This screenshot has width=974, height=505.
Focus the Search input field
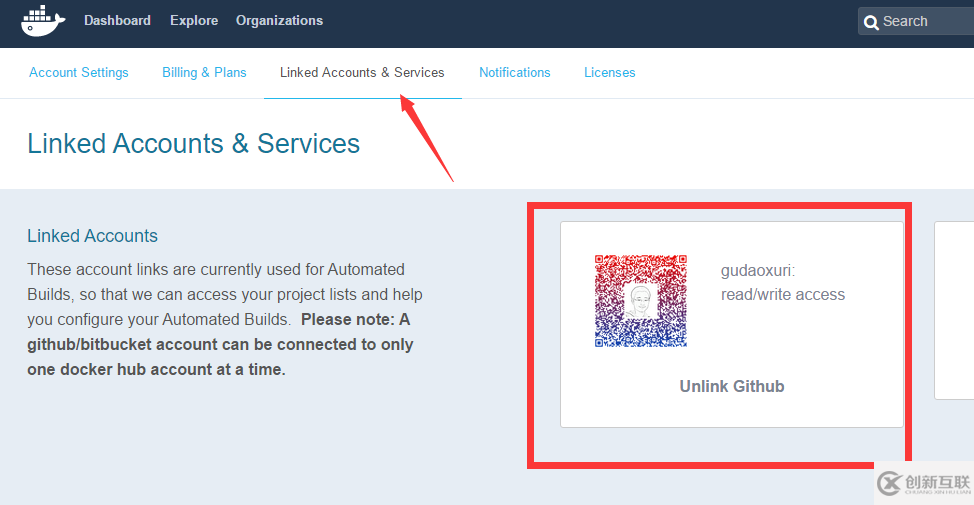point(916,21)
